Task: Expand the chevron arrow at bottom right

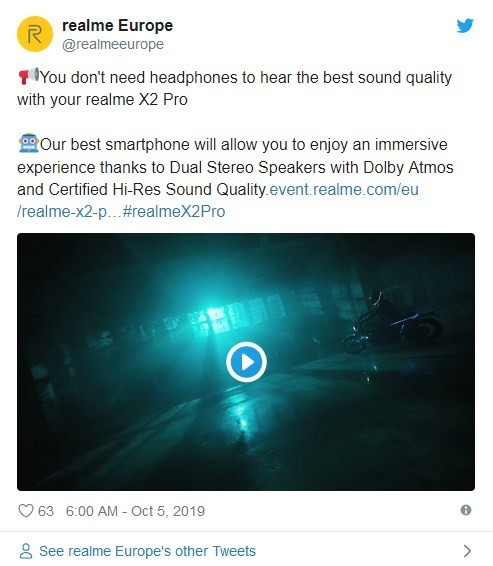Action: (x=467, y=551)
